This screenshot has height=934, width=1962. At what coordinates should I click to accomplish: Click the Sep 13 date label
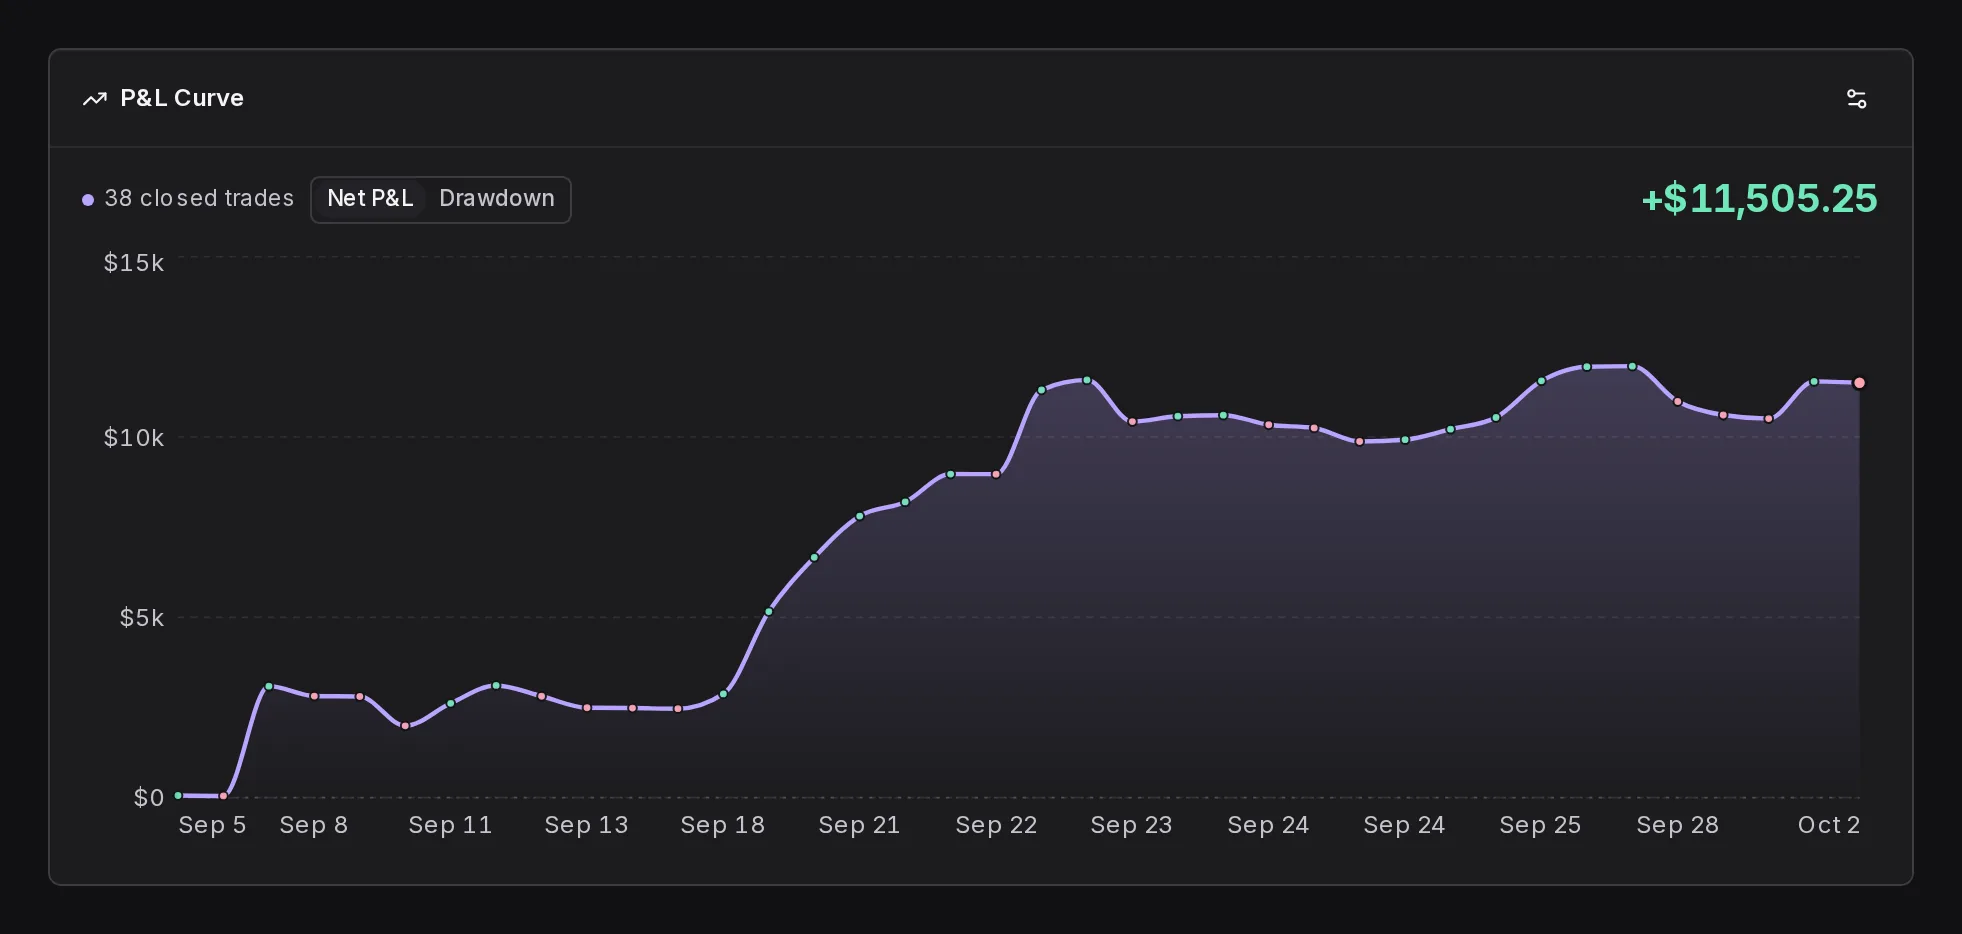coord(586,825)
